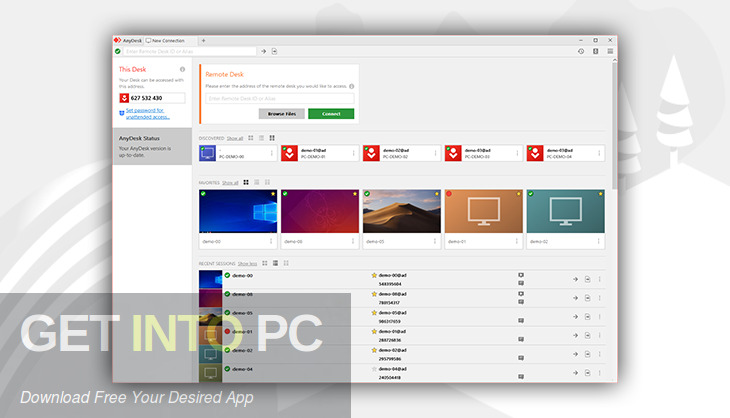Click the This Desk address 627 532 430
The image size is (730, 418).
[x=146, y=98]
